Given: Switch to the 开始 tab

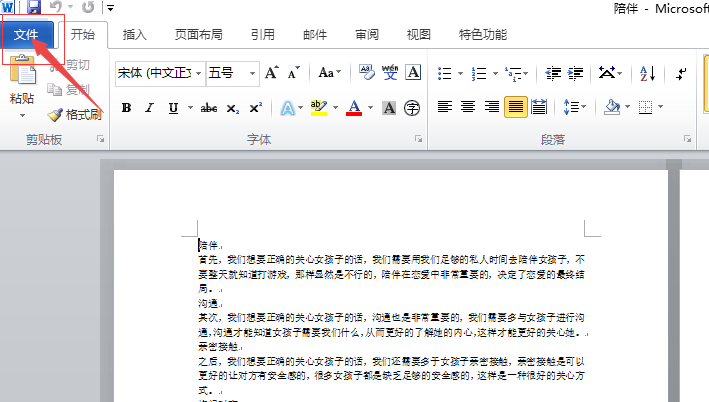Looking at the screenshot, I should (x=83, y=34).
